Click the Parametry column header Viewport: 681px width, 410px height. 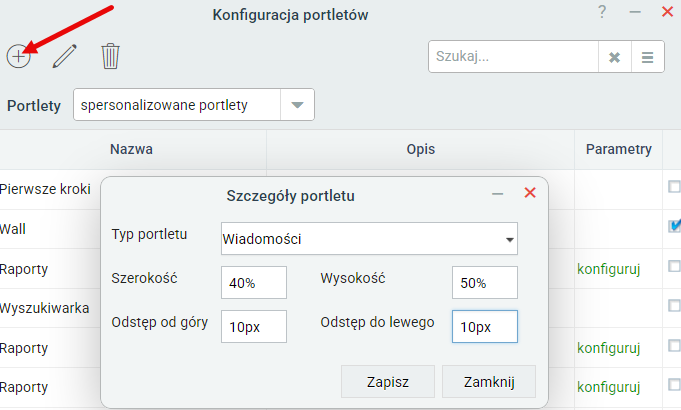pyautogui.click(x=618, y=149)
